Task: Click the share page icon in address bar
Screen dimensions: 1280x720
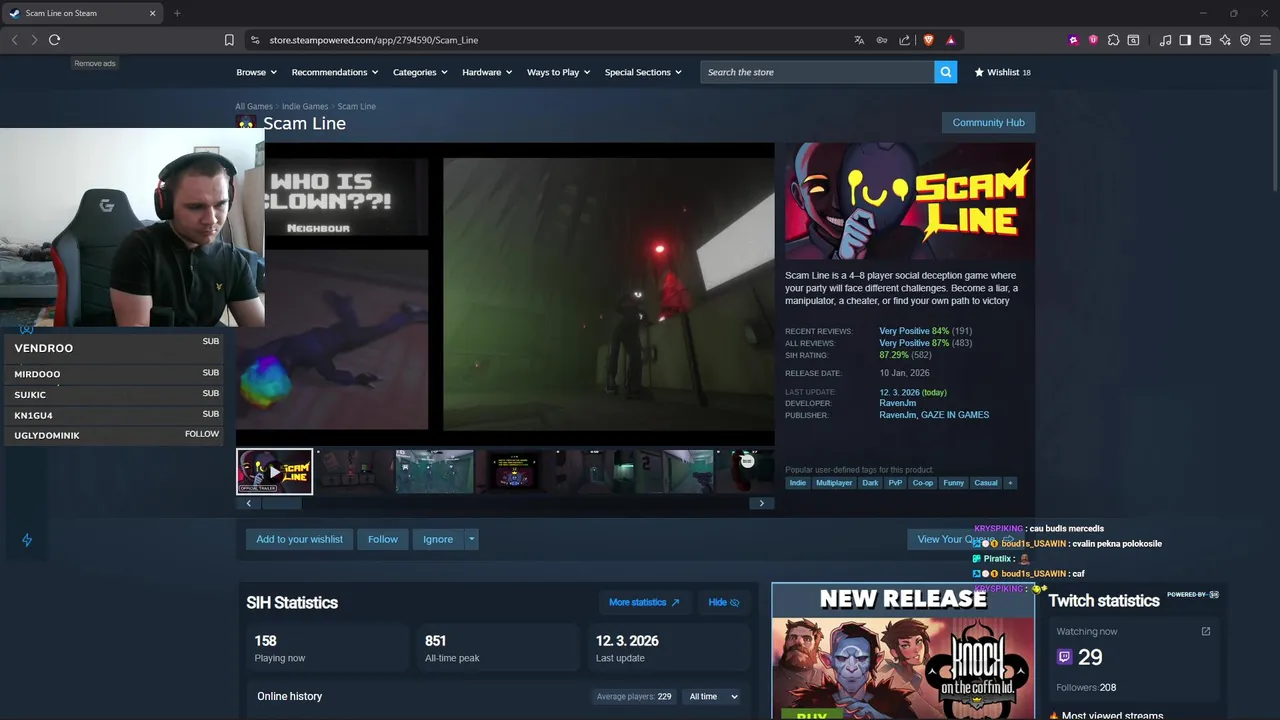Action: 905,40
